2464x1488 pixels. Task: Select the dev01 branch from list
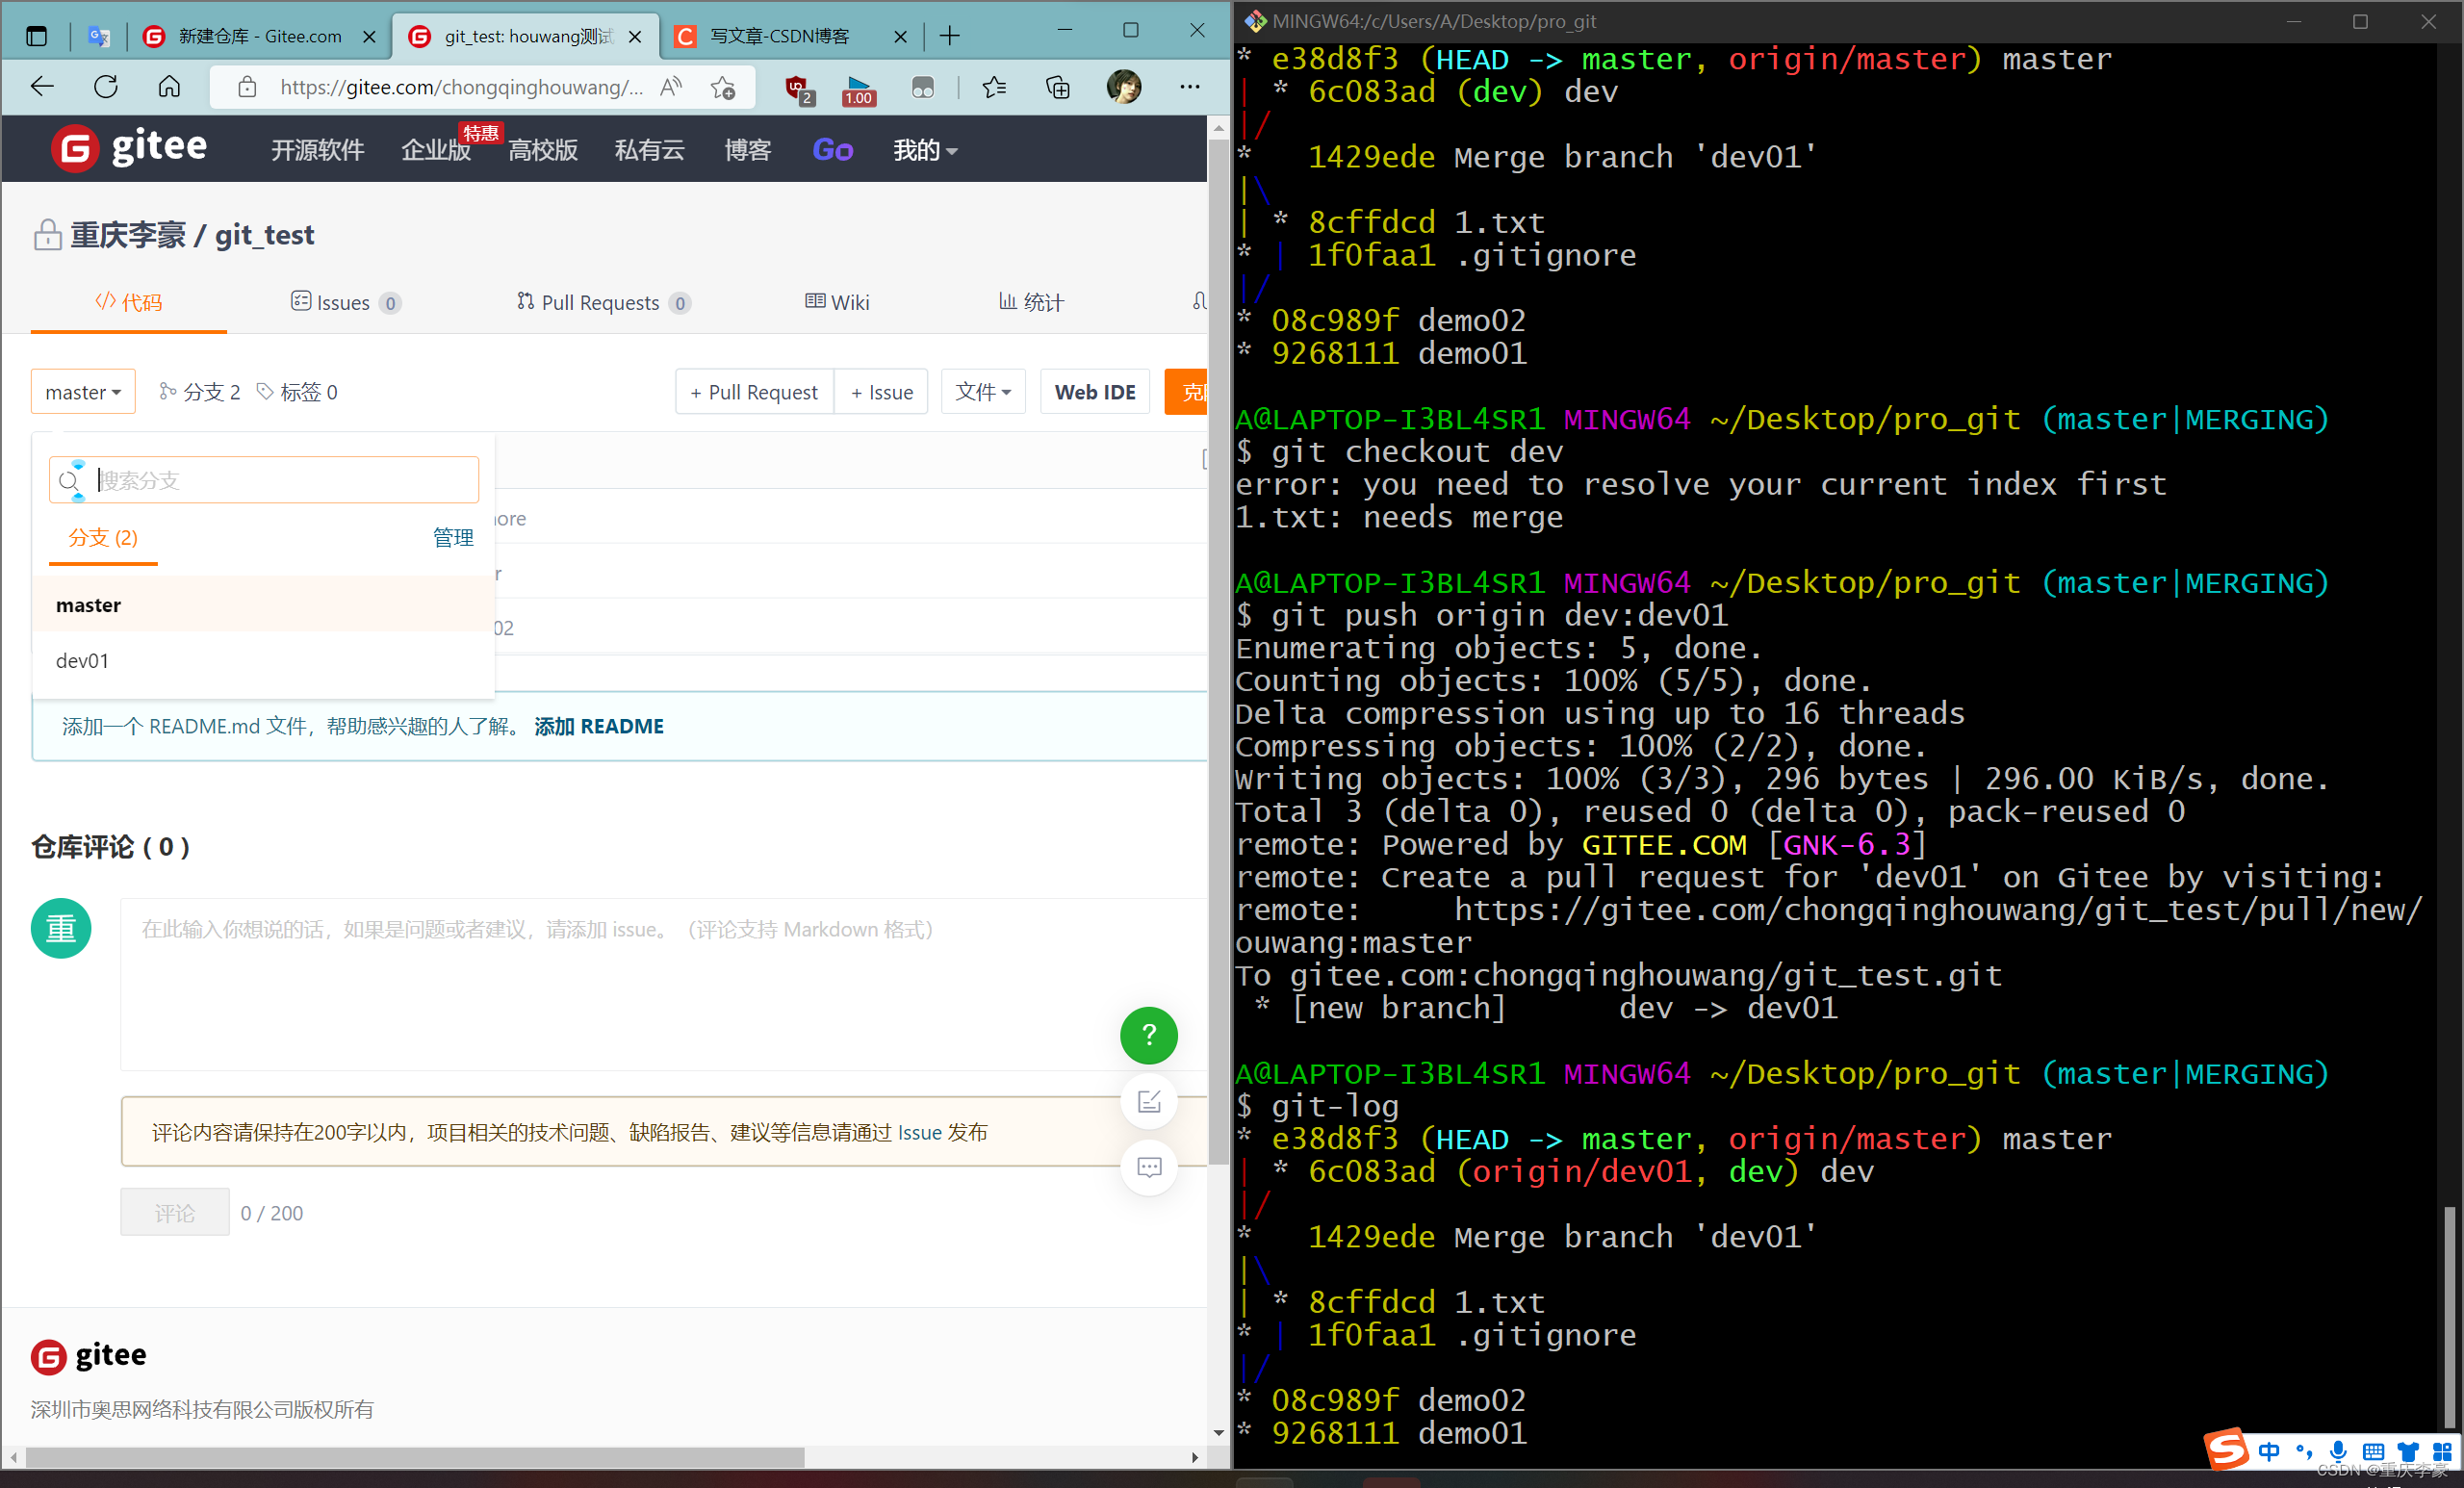(82, 660)
